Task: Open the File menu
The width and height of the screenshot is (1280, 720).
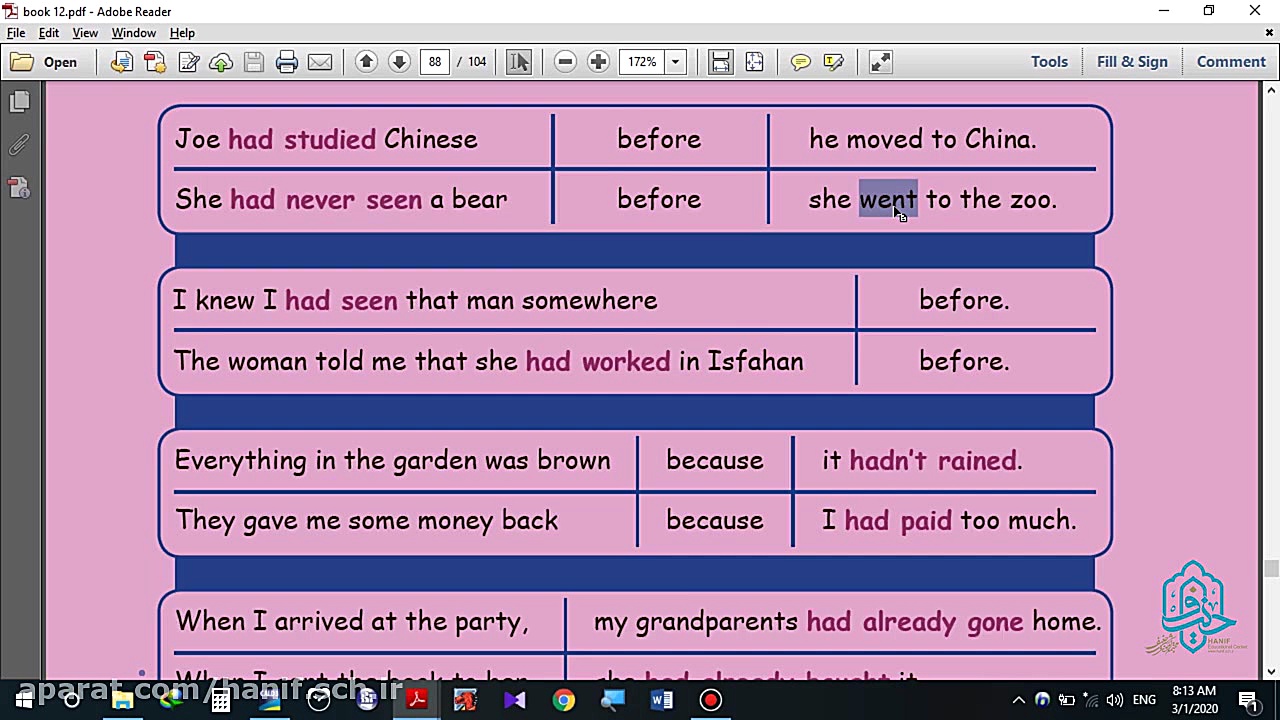Action: pyautogui.click(x=16, y=33)
